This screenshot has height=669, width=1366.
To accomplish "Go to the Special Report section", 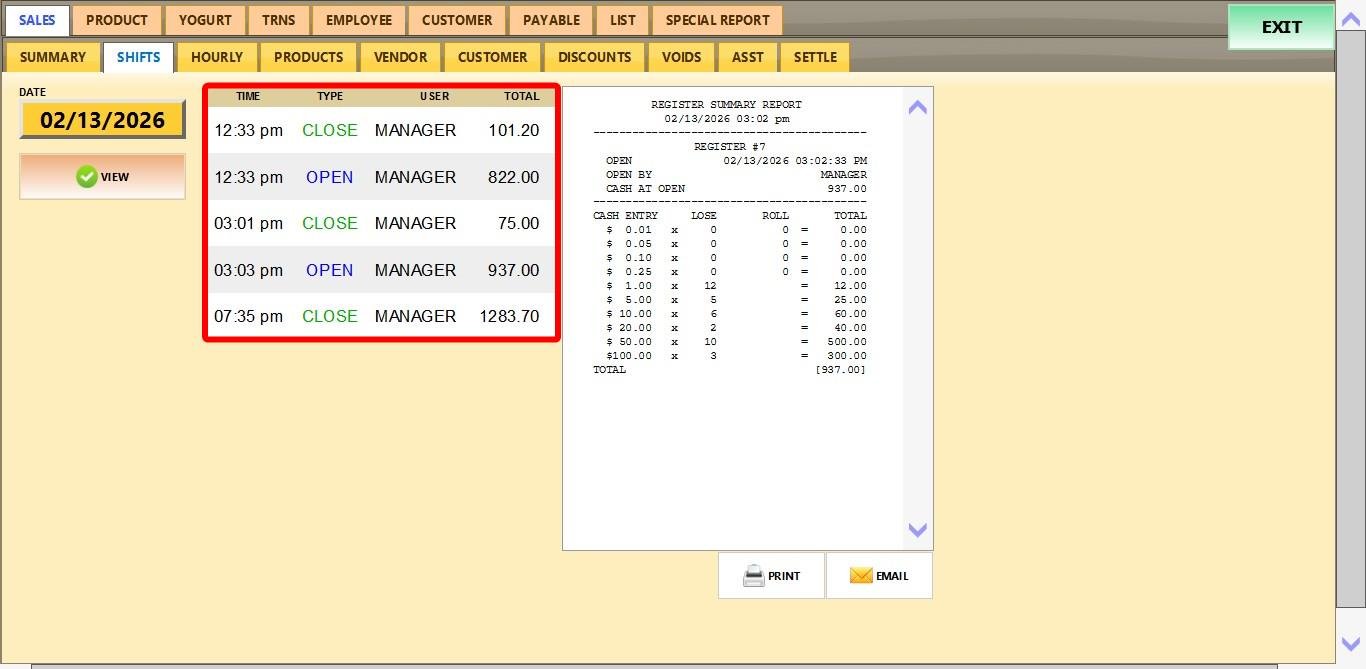I will point(717,20).
